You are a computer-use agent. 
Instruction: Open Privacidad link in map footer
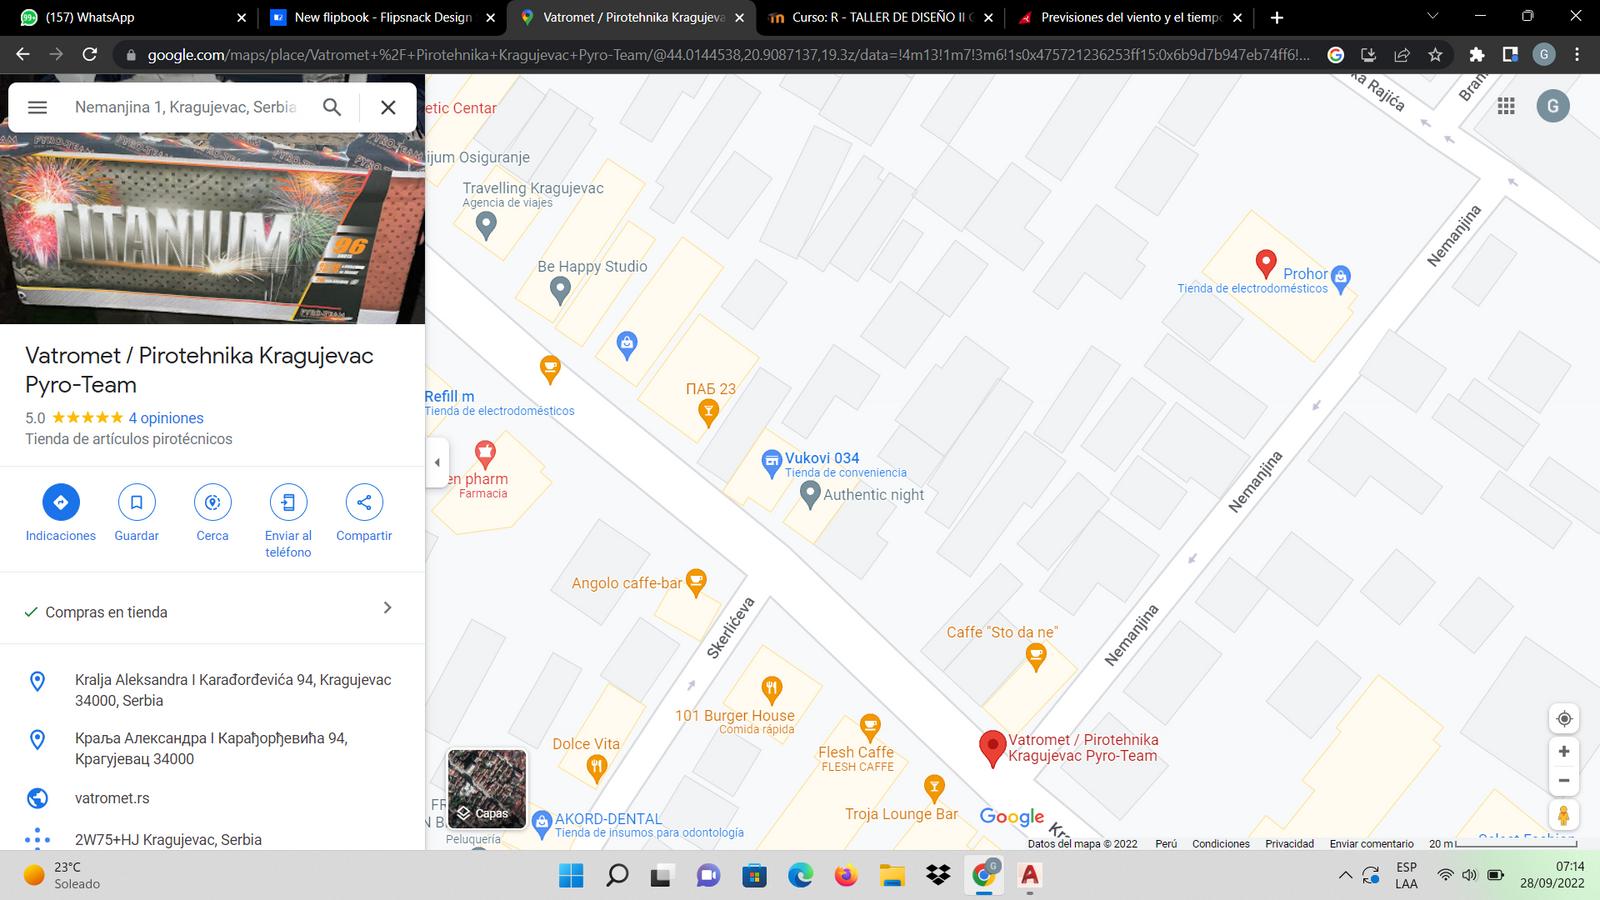1290,844
